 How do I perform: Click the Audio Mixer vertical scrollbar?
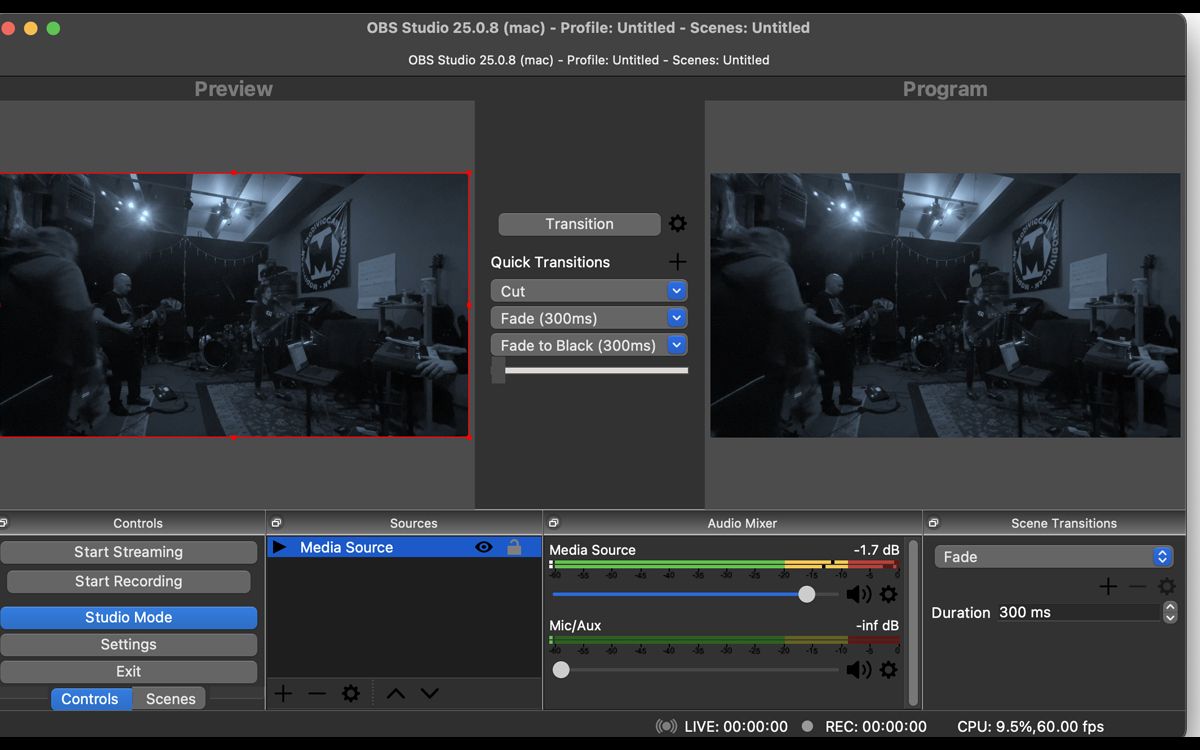pyautogui.click(x=912, y=623)
